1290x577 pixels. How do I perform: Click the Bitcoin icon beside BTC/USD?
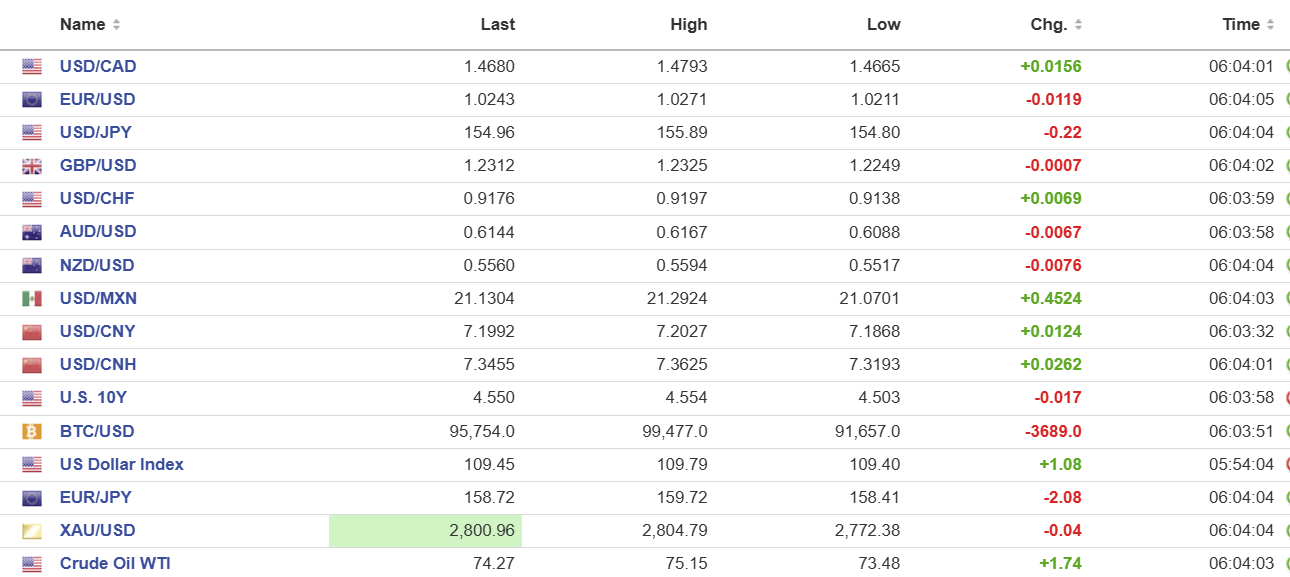[32, 432]
